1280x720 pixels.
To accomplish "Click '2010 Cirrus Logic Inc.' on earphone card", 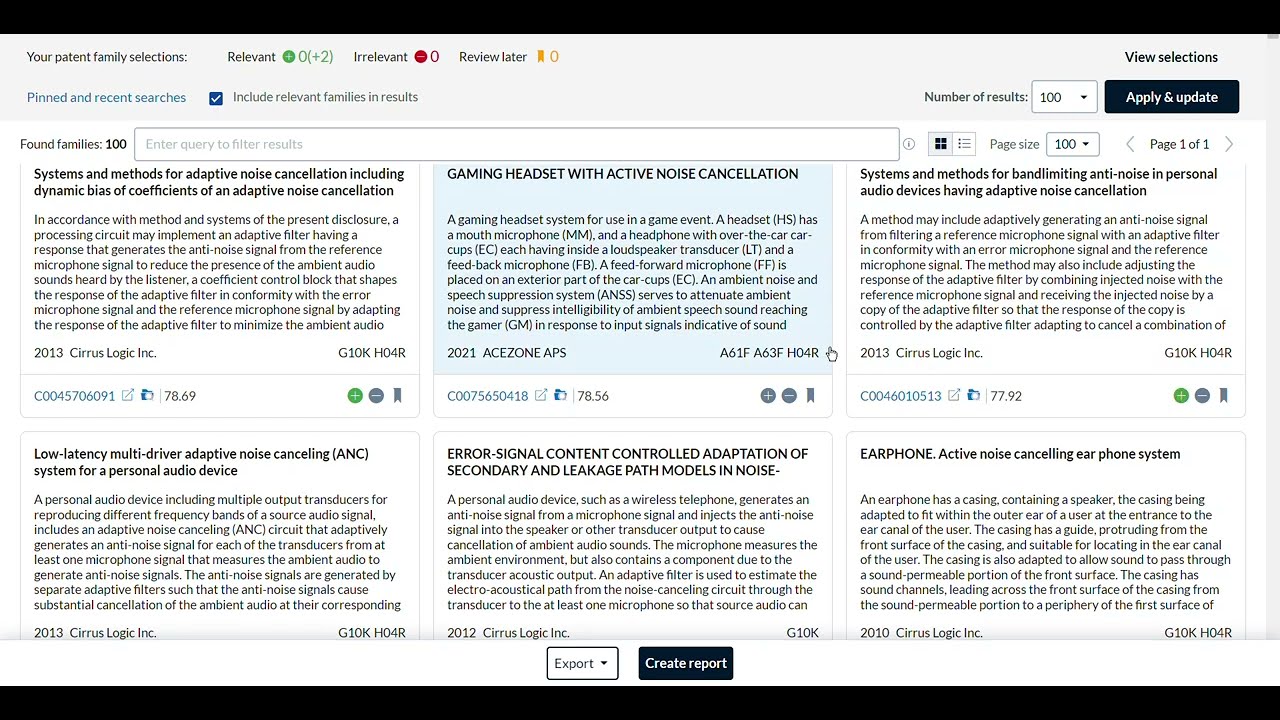I will tap(921, 633).
